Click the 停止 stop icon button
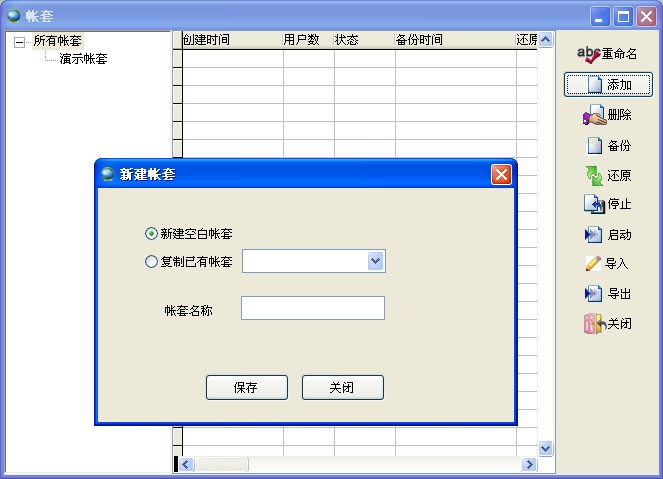This screenshot has width=663, height=479. click(607, 205)
